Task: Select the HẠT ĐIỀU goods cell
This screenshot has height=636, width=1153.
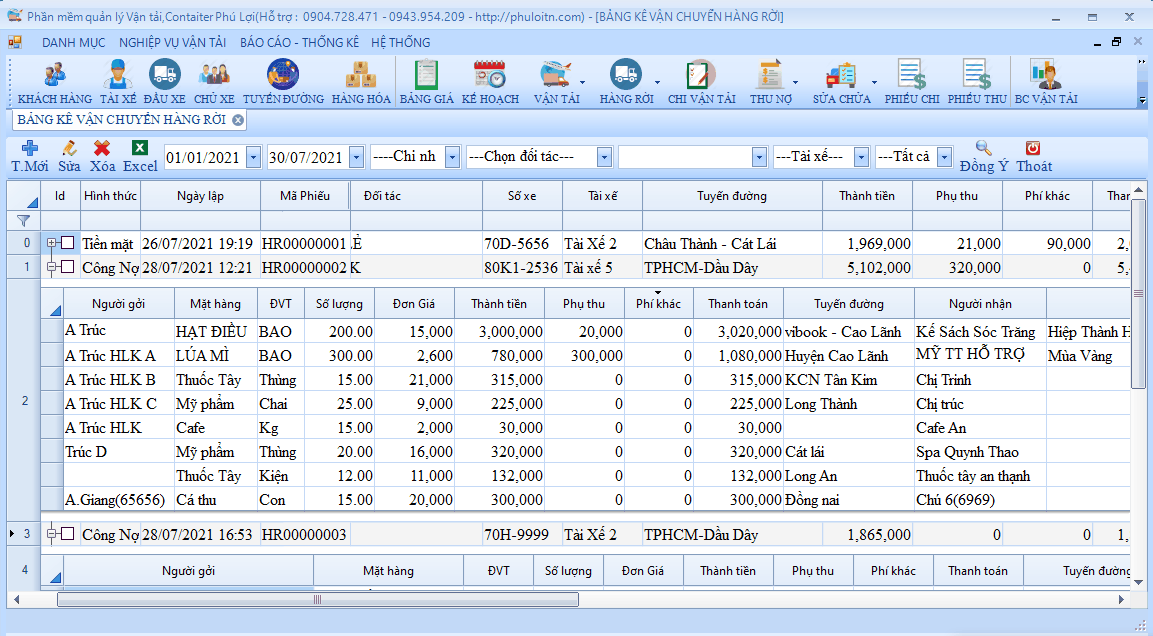Action: 215,332
